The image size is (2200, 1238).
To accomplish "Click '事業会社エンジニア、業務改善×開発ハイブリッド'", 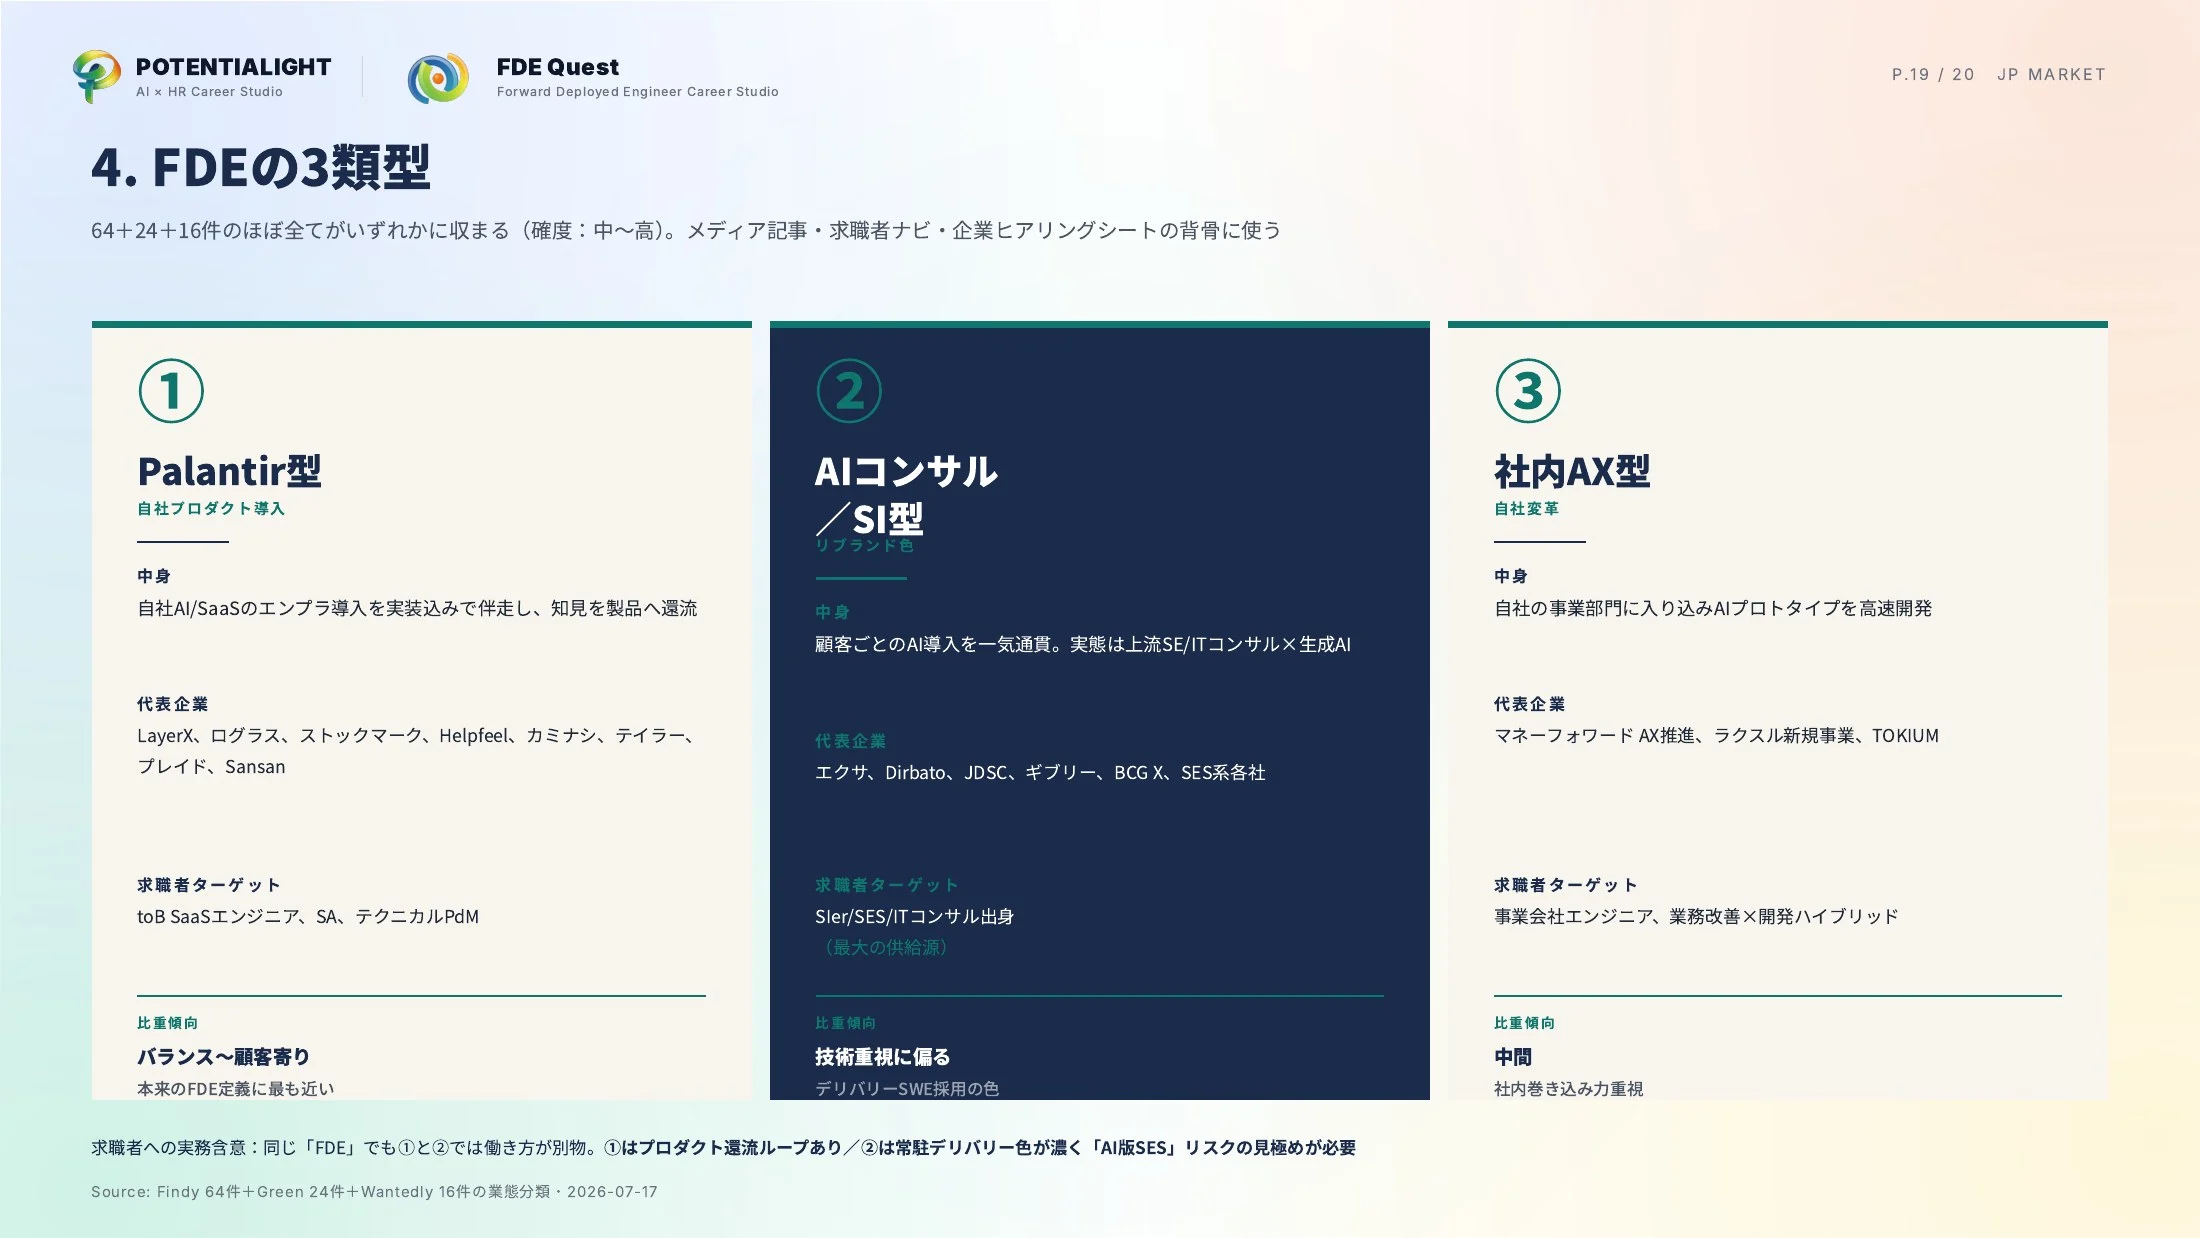I will point(1696,917).
